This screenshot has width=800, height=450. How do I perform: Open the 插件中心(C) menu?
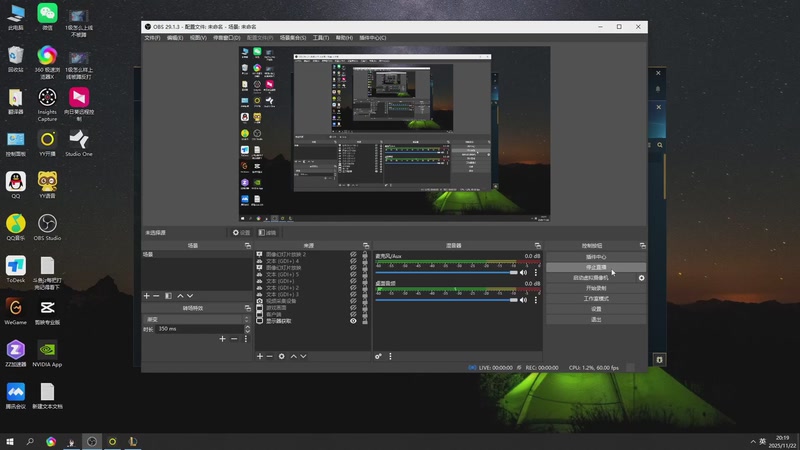372,38
